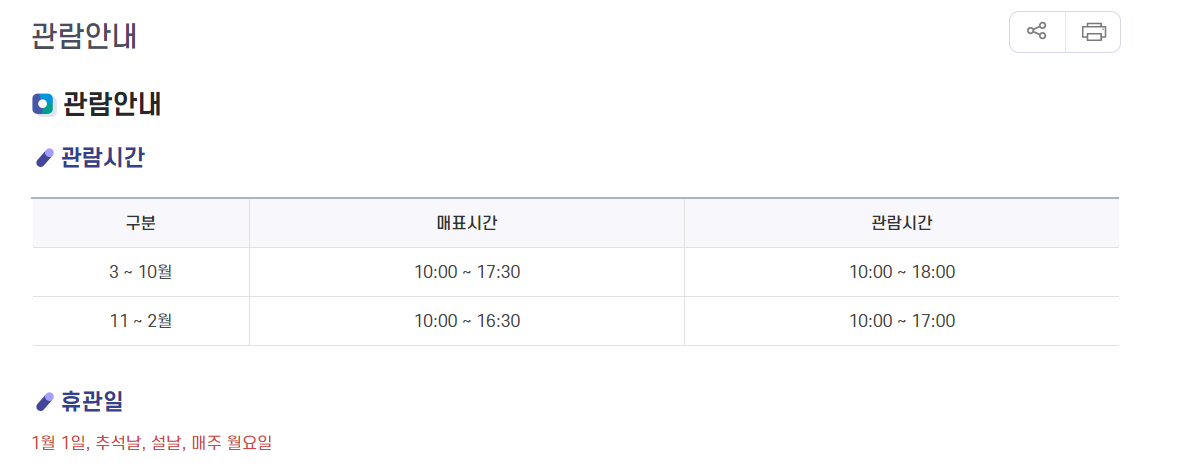Viewport: 1180px width, 468px height.
Task: Click the pill icon next to 관람시간
Action: tap(44, 158)
